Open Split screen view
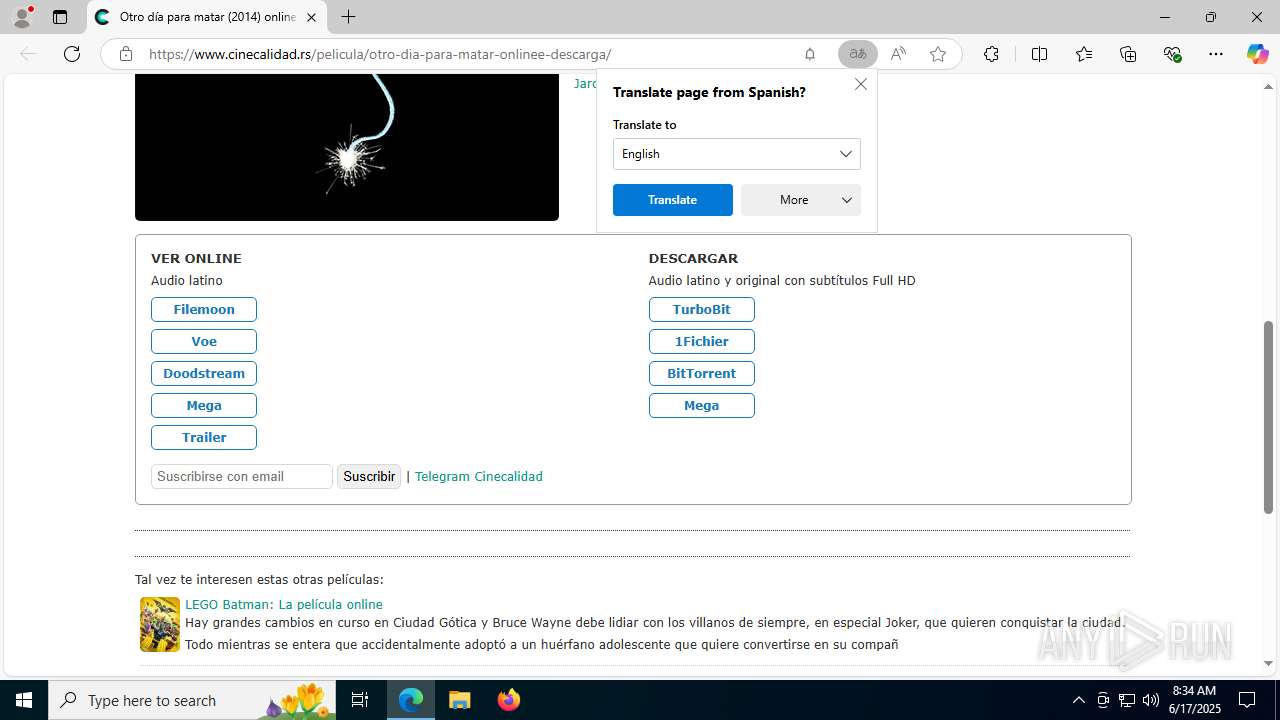 [1039, 54]
